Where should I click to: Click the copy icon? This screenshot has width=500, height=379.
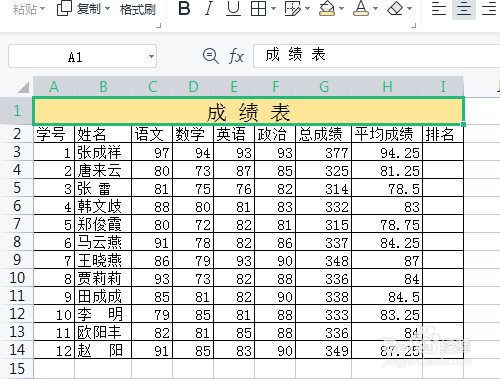click(x=64, y=8)
